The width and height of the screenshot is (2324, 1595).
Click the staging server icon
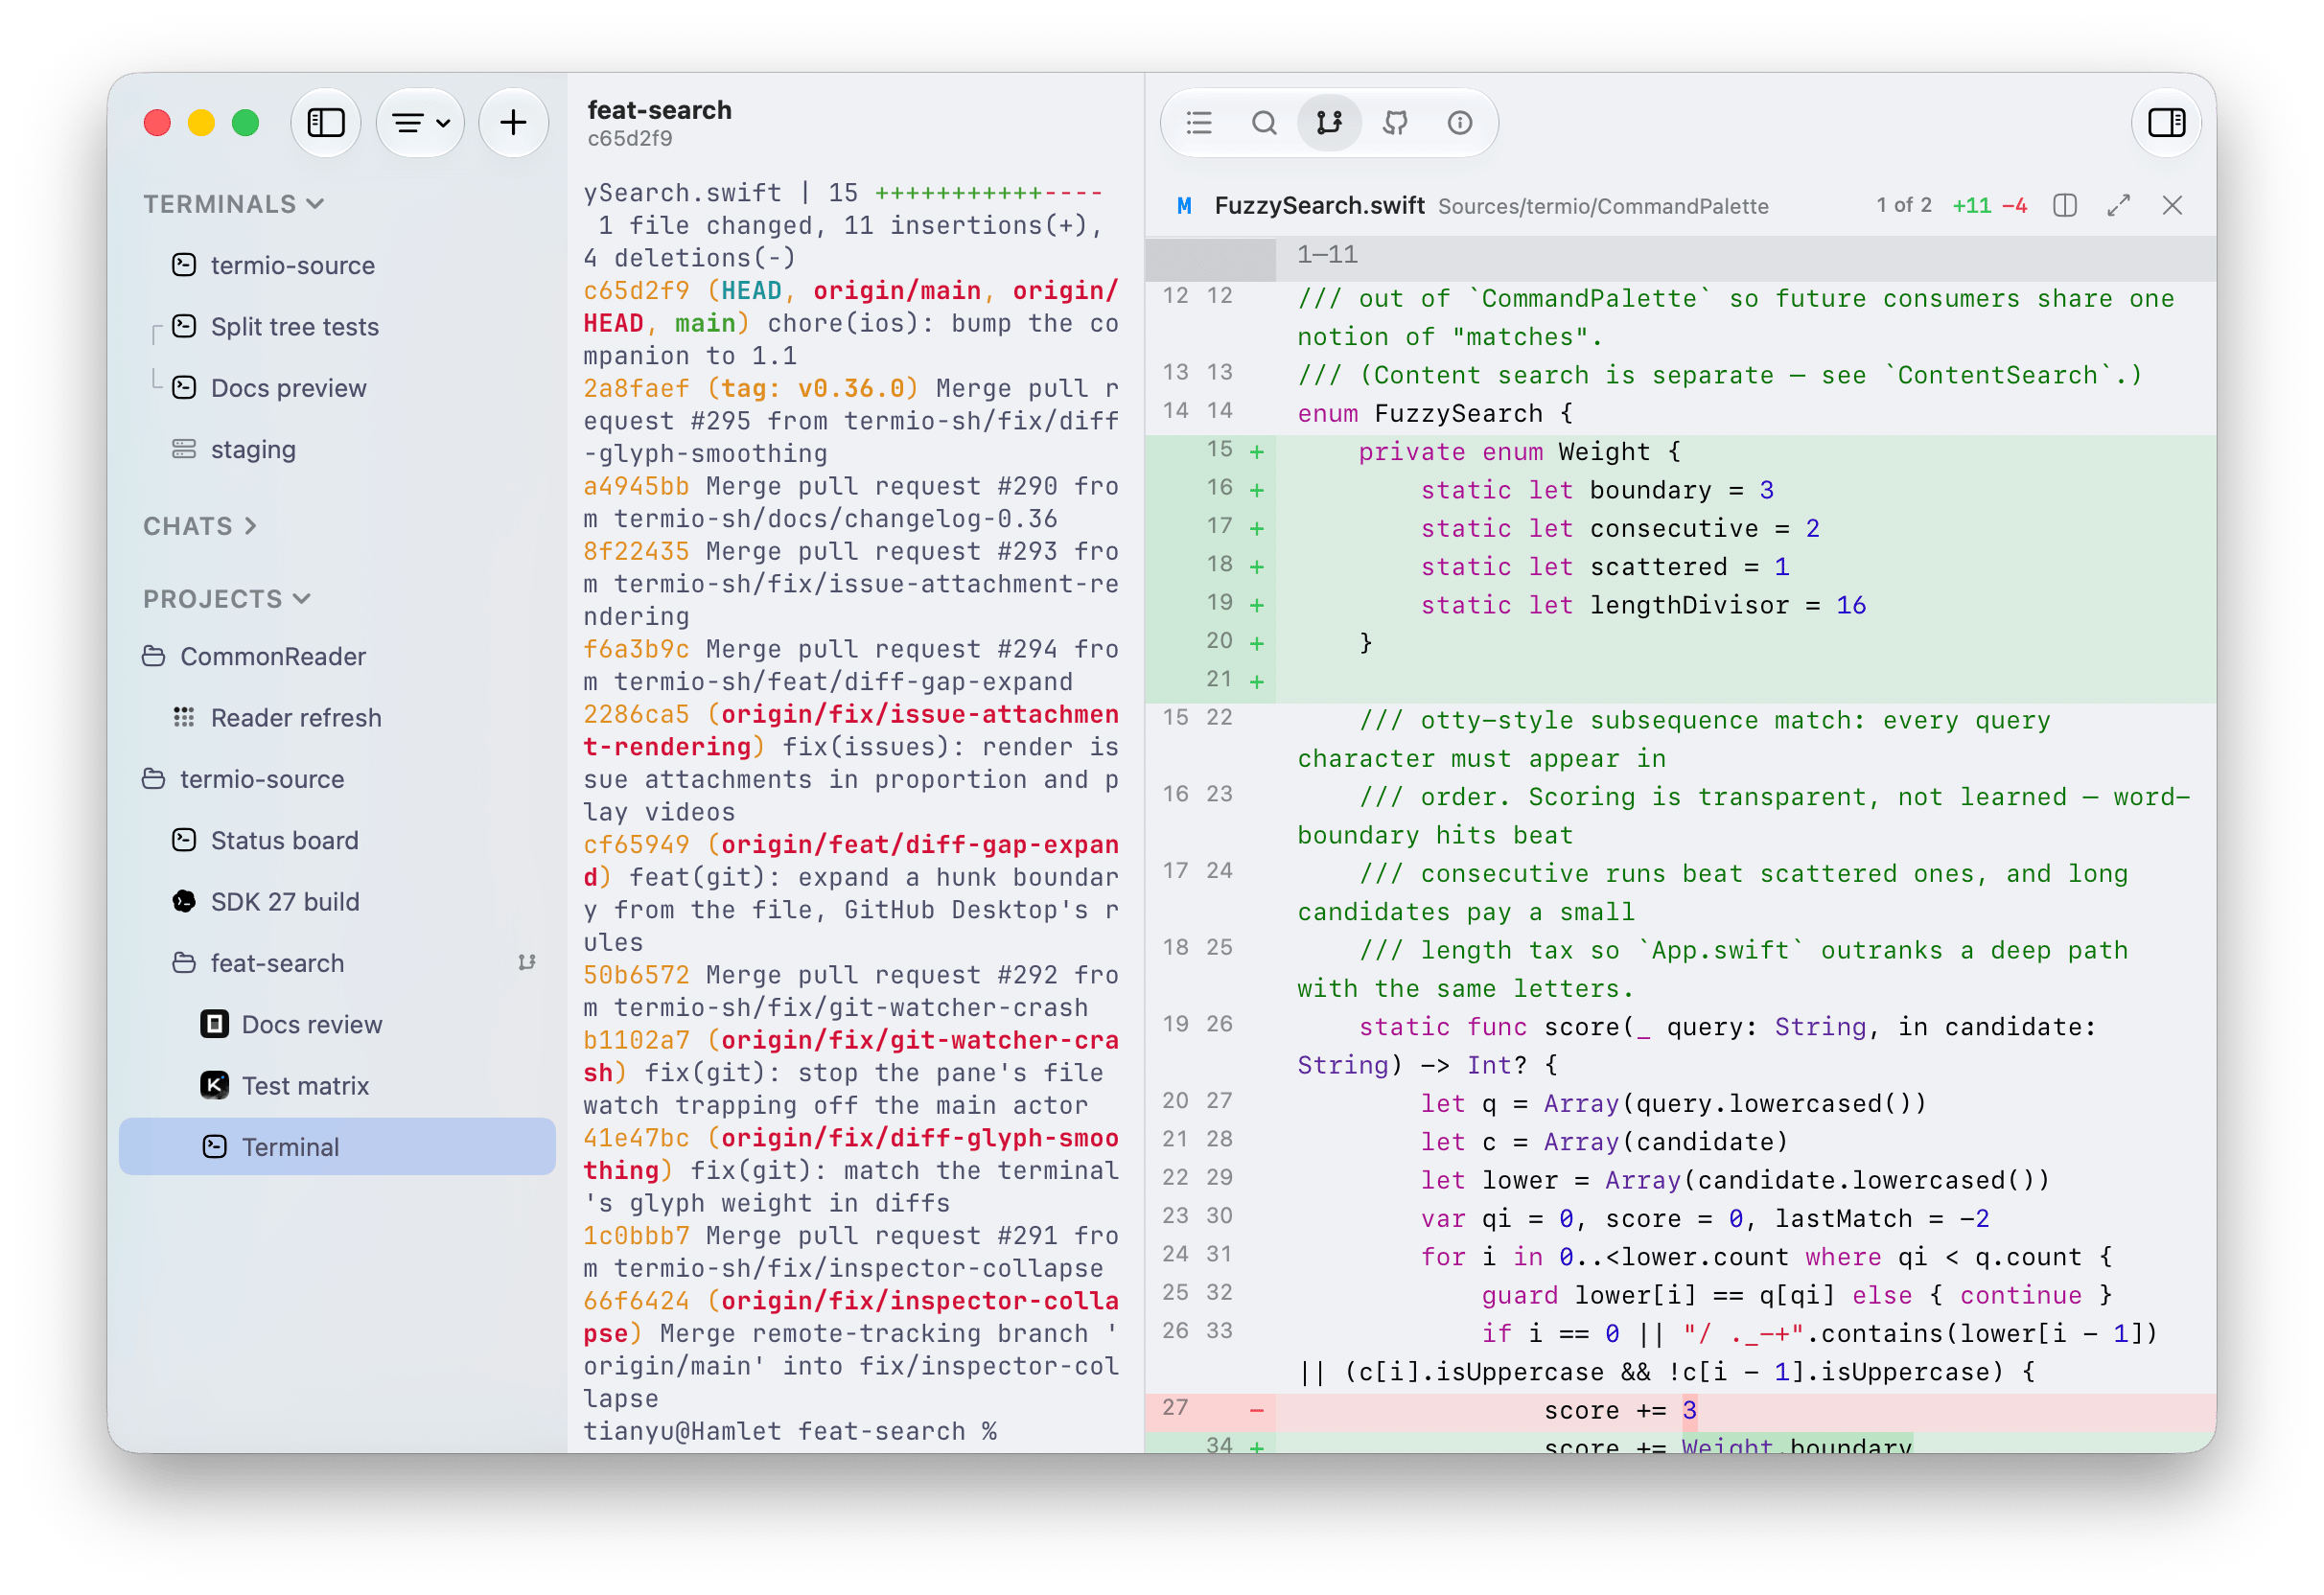point(184,449)
